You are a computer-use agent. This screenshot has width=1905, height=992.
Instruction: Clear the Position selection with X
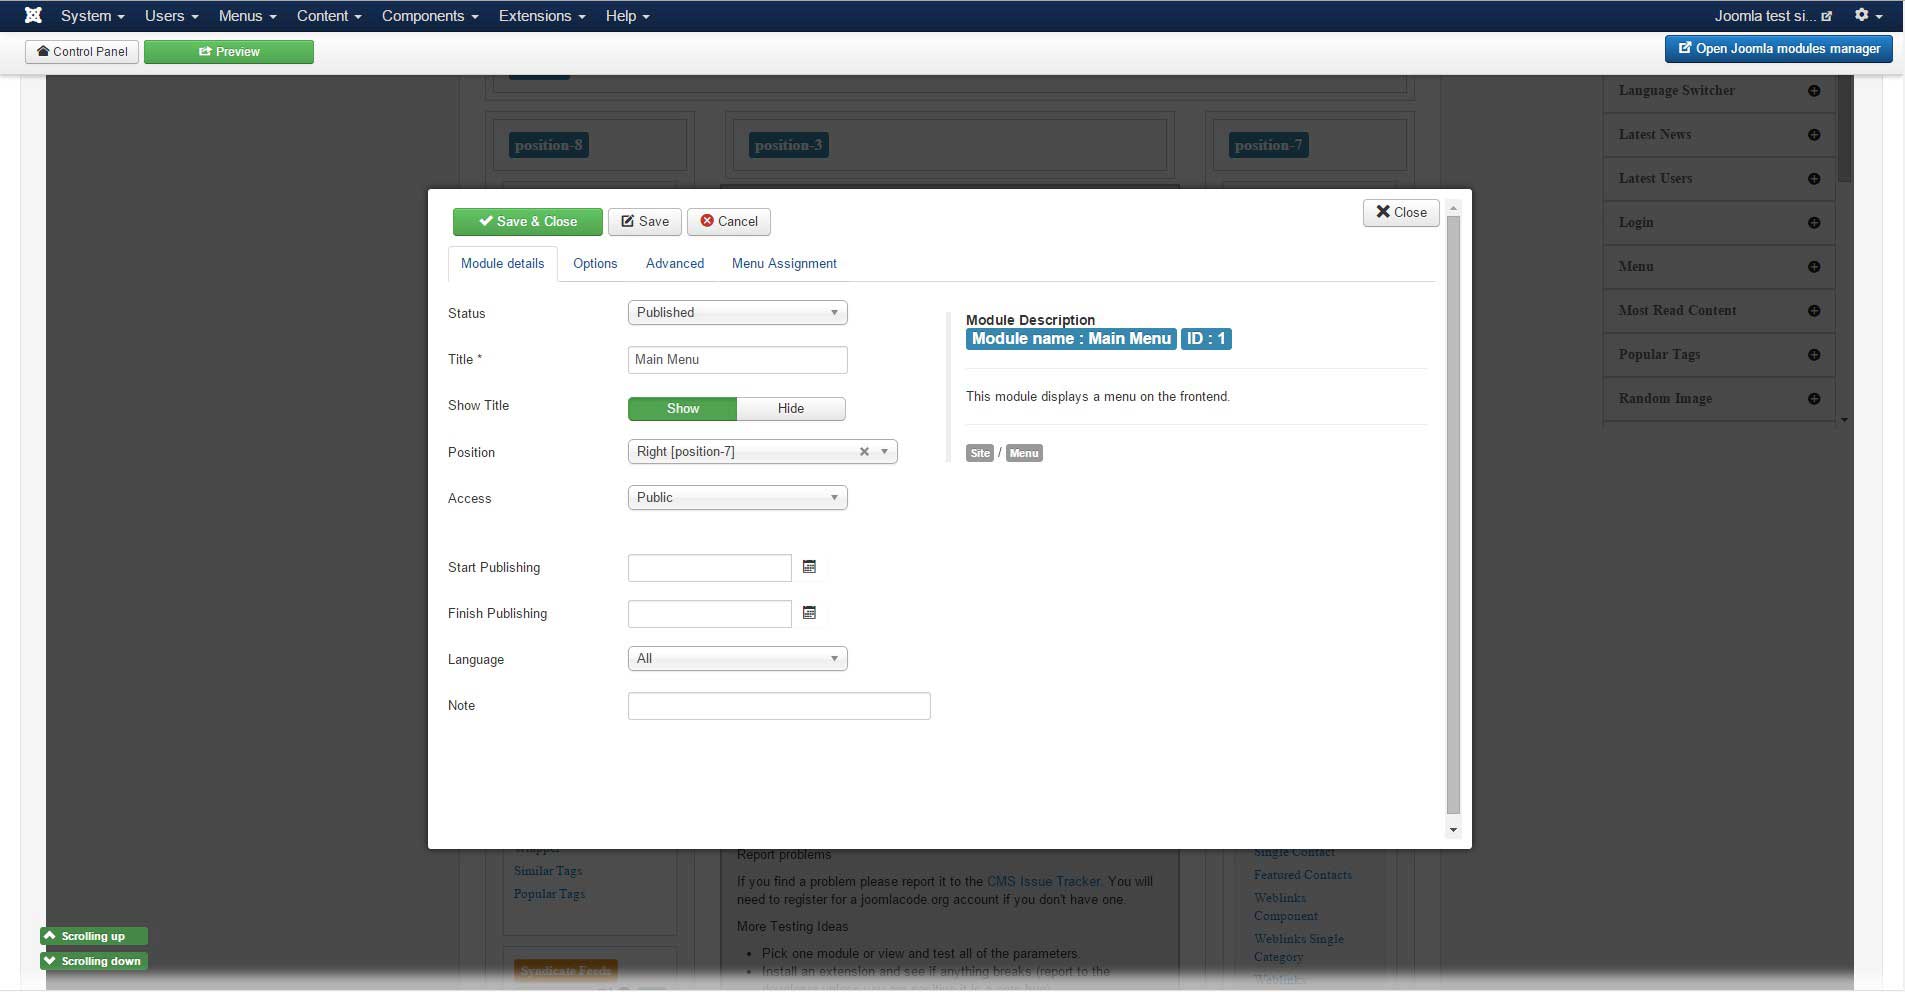coord(864,452)
